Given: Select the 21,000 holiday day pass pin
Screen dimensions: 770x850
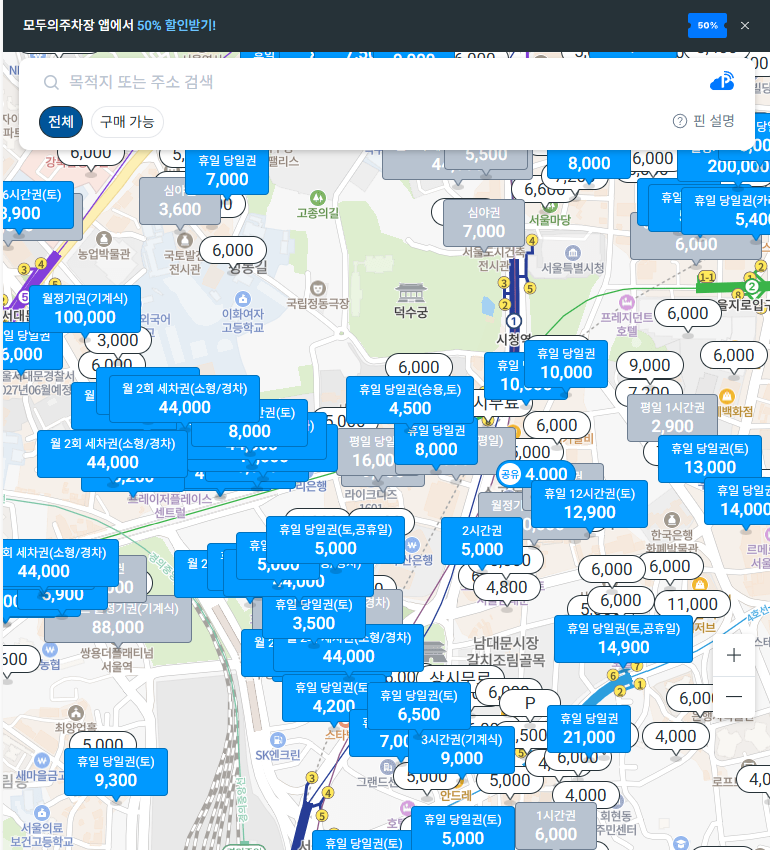Looking at the screenshot, I should pyautogui.click(x=589, y=729).
